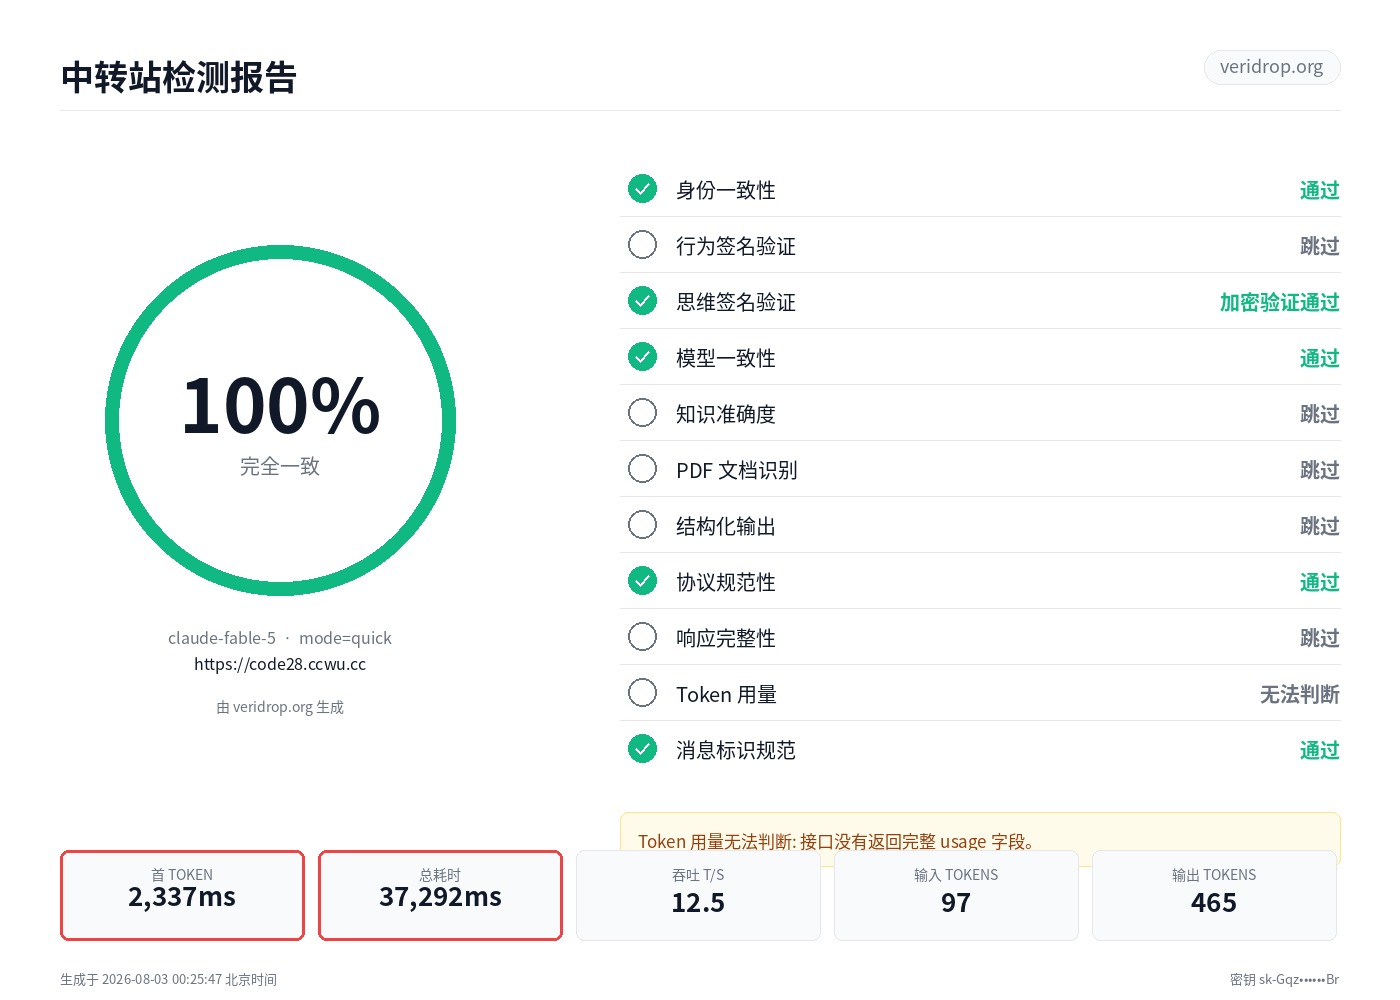
Task: Select the 总耗时 37,292ms card
Action: click(x=440, y=895)
